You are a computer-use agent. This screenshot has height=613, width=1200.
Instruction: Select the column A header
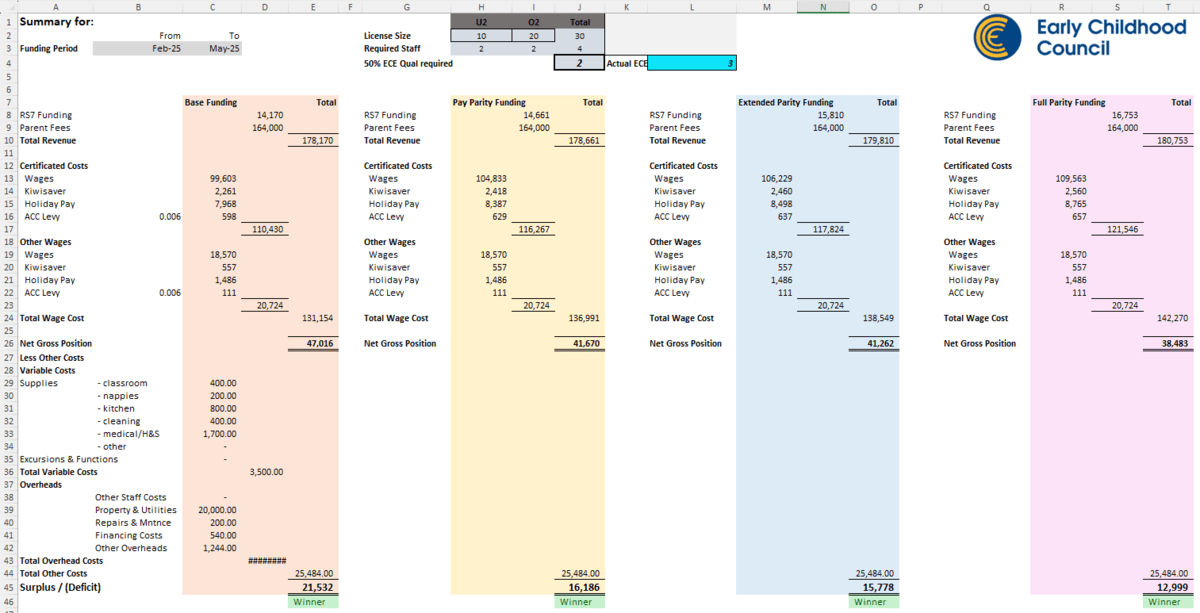pyautogui.click(x=55, y=6)
